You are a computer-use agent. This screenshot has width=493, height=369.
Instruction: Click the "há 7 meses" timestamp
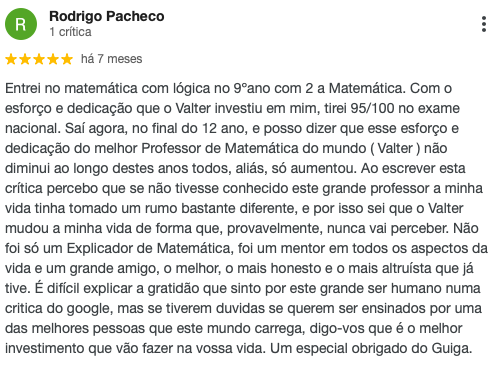click(x=112, y=59)
